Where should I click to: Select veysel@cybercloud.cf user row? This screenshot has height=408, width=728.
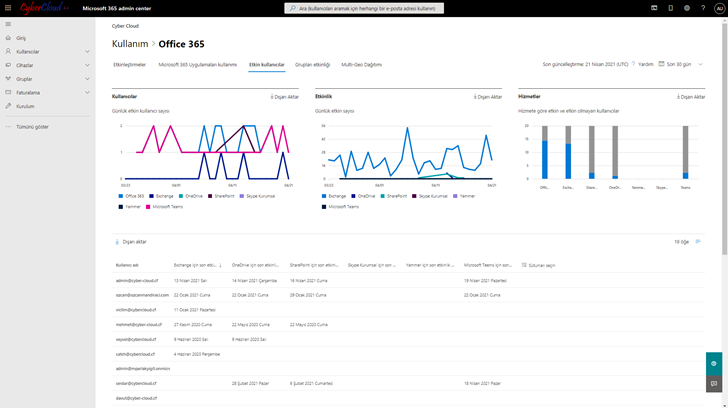(408, 339)
